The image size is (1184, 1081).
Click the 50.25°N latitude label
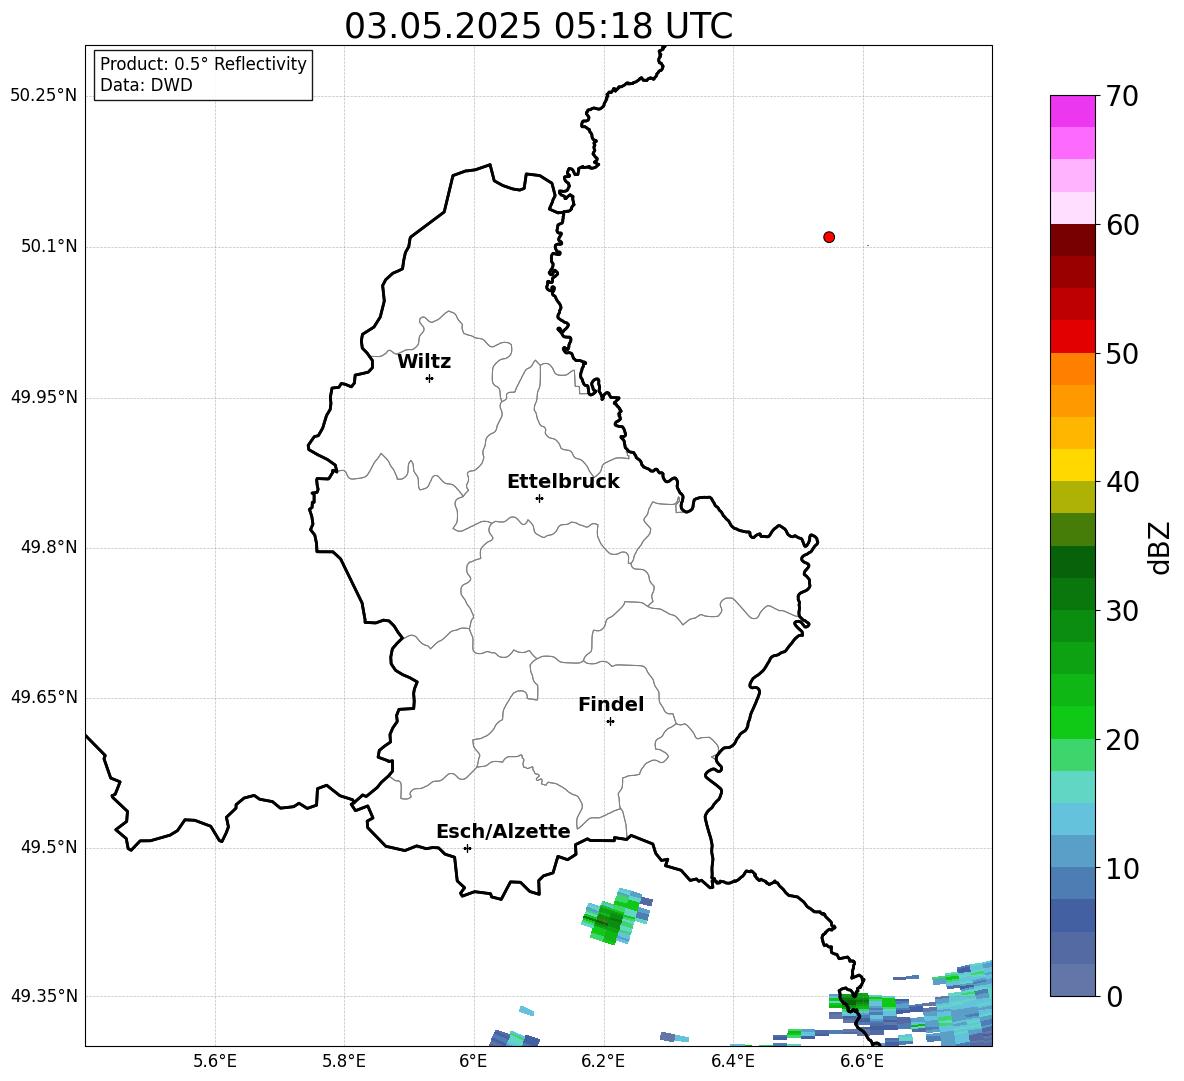pos(44,96)
